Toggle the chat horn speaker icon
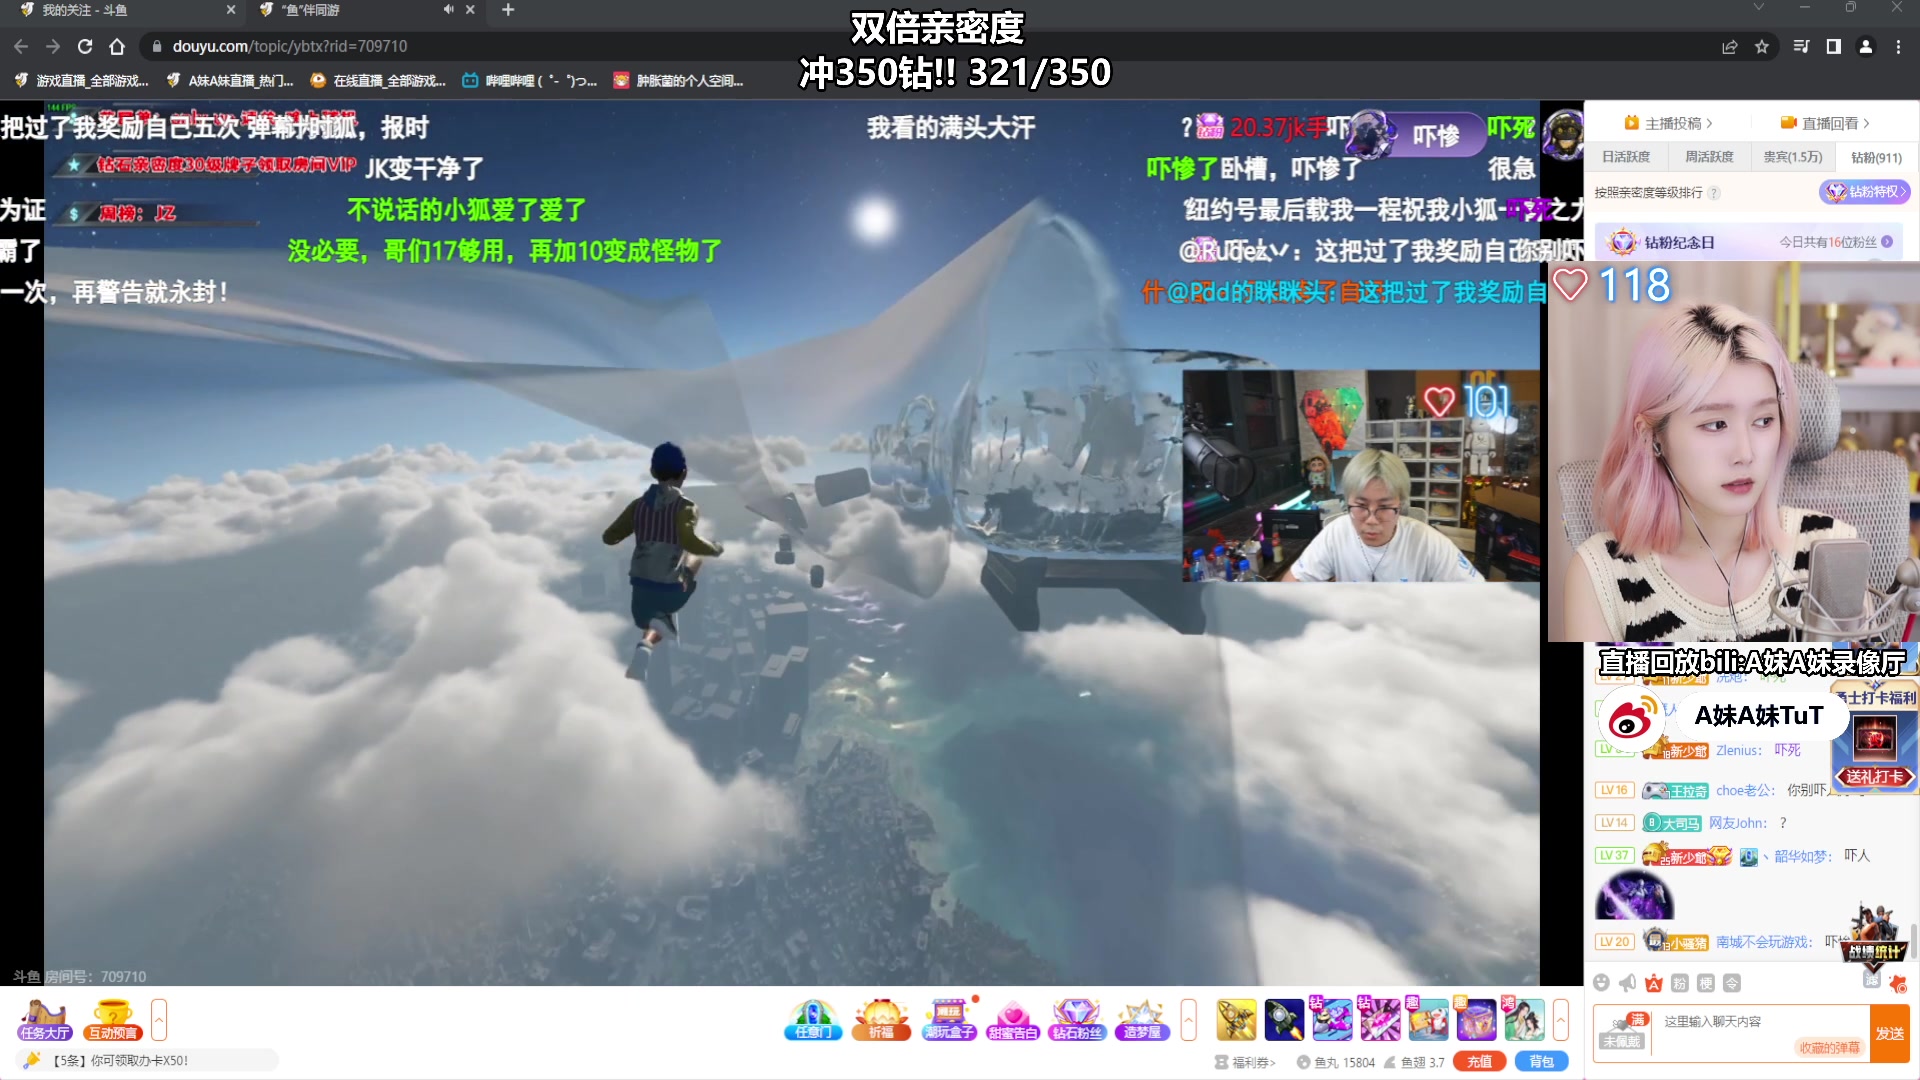The width and height of the screenshot is (1920, 1080). [1628, 983]
